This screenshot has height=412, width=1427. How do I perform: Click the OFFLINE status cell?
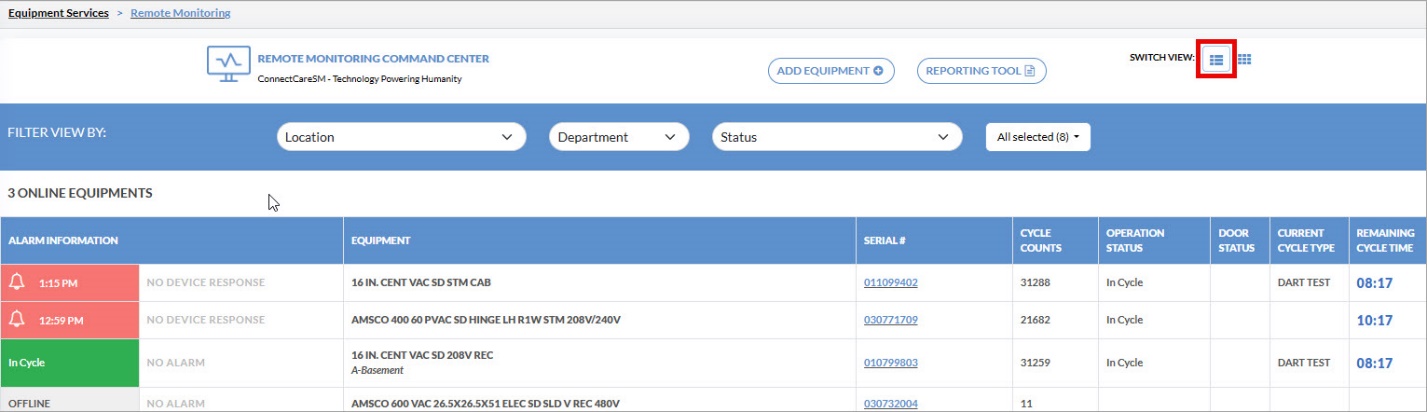(x=70, y=401)
